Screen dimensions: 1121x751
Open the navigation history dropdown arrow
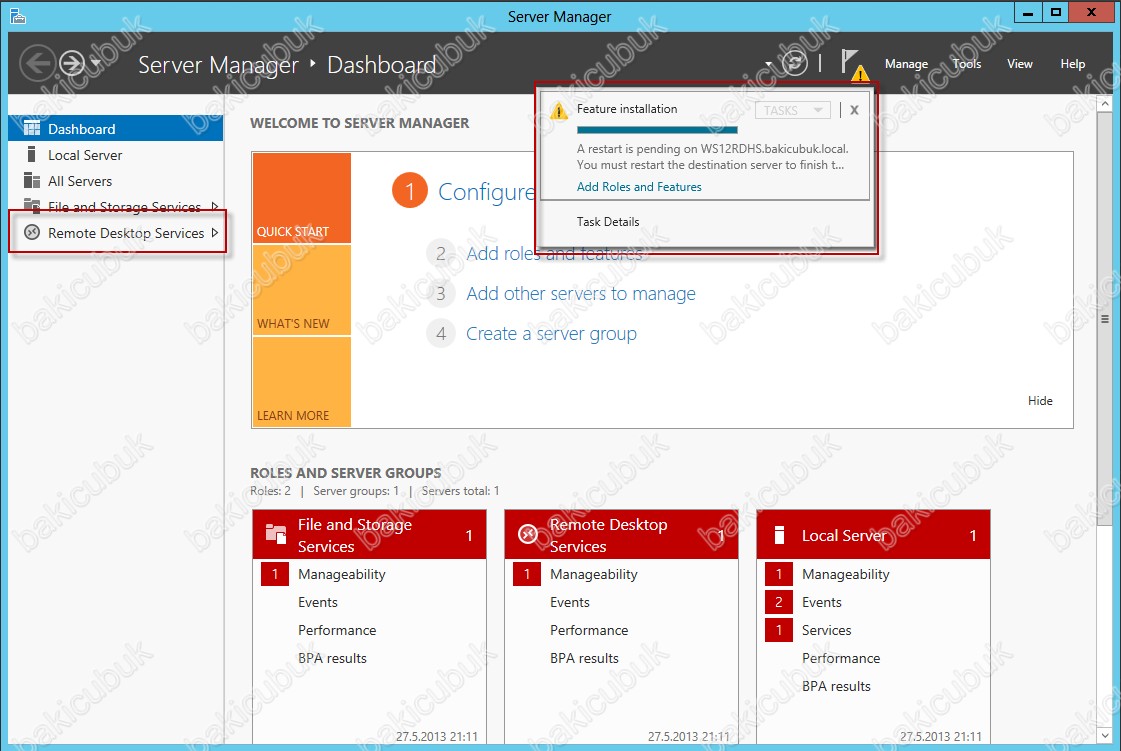click(96, 63)
